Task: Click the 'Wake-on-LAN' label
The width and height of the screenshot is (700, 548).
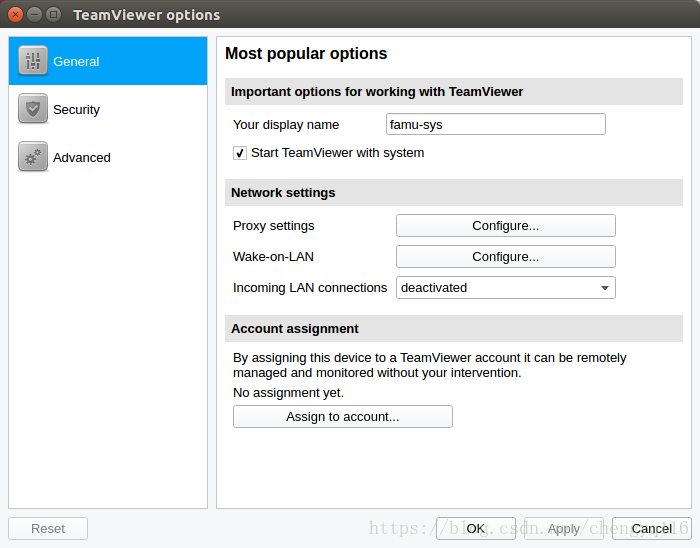Action: coord(273,257)
